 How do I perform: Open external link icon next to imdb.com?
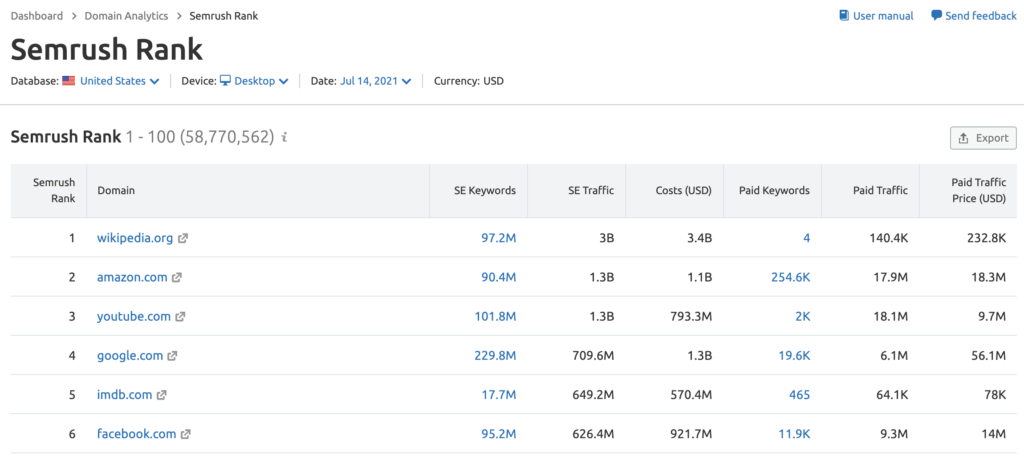(x=162, y=395)
